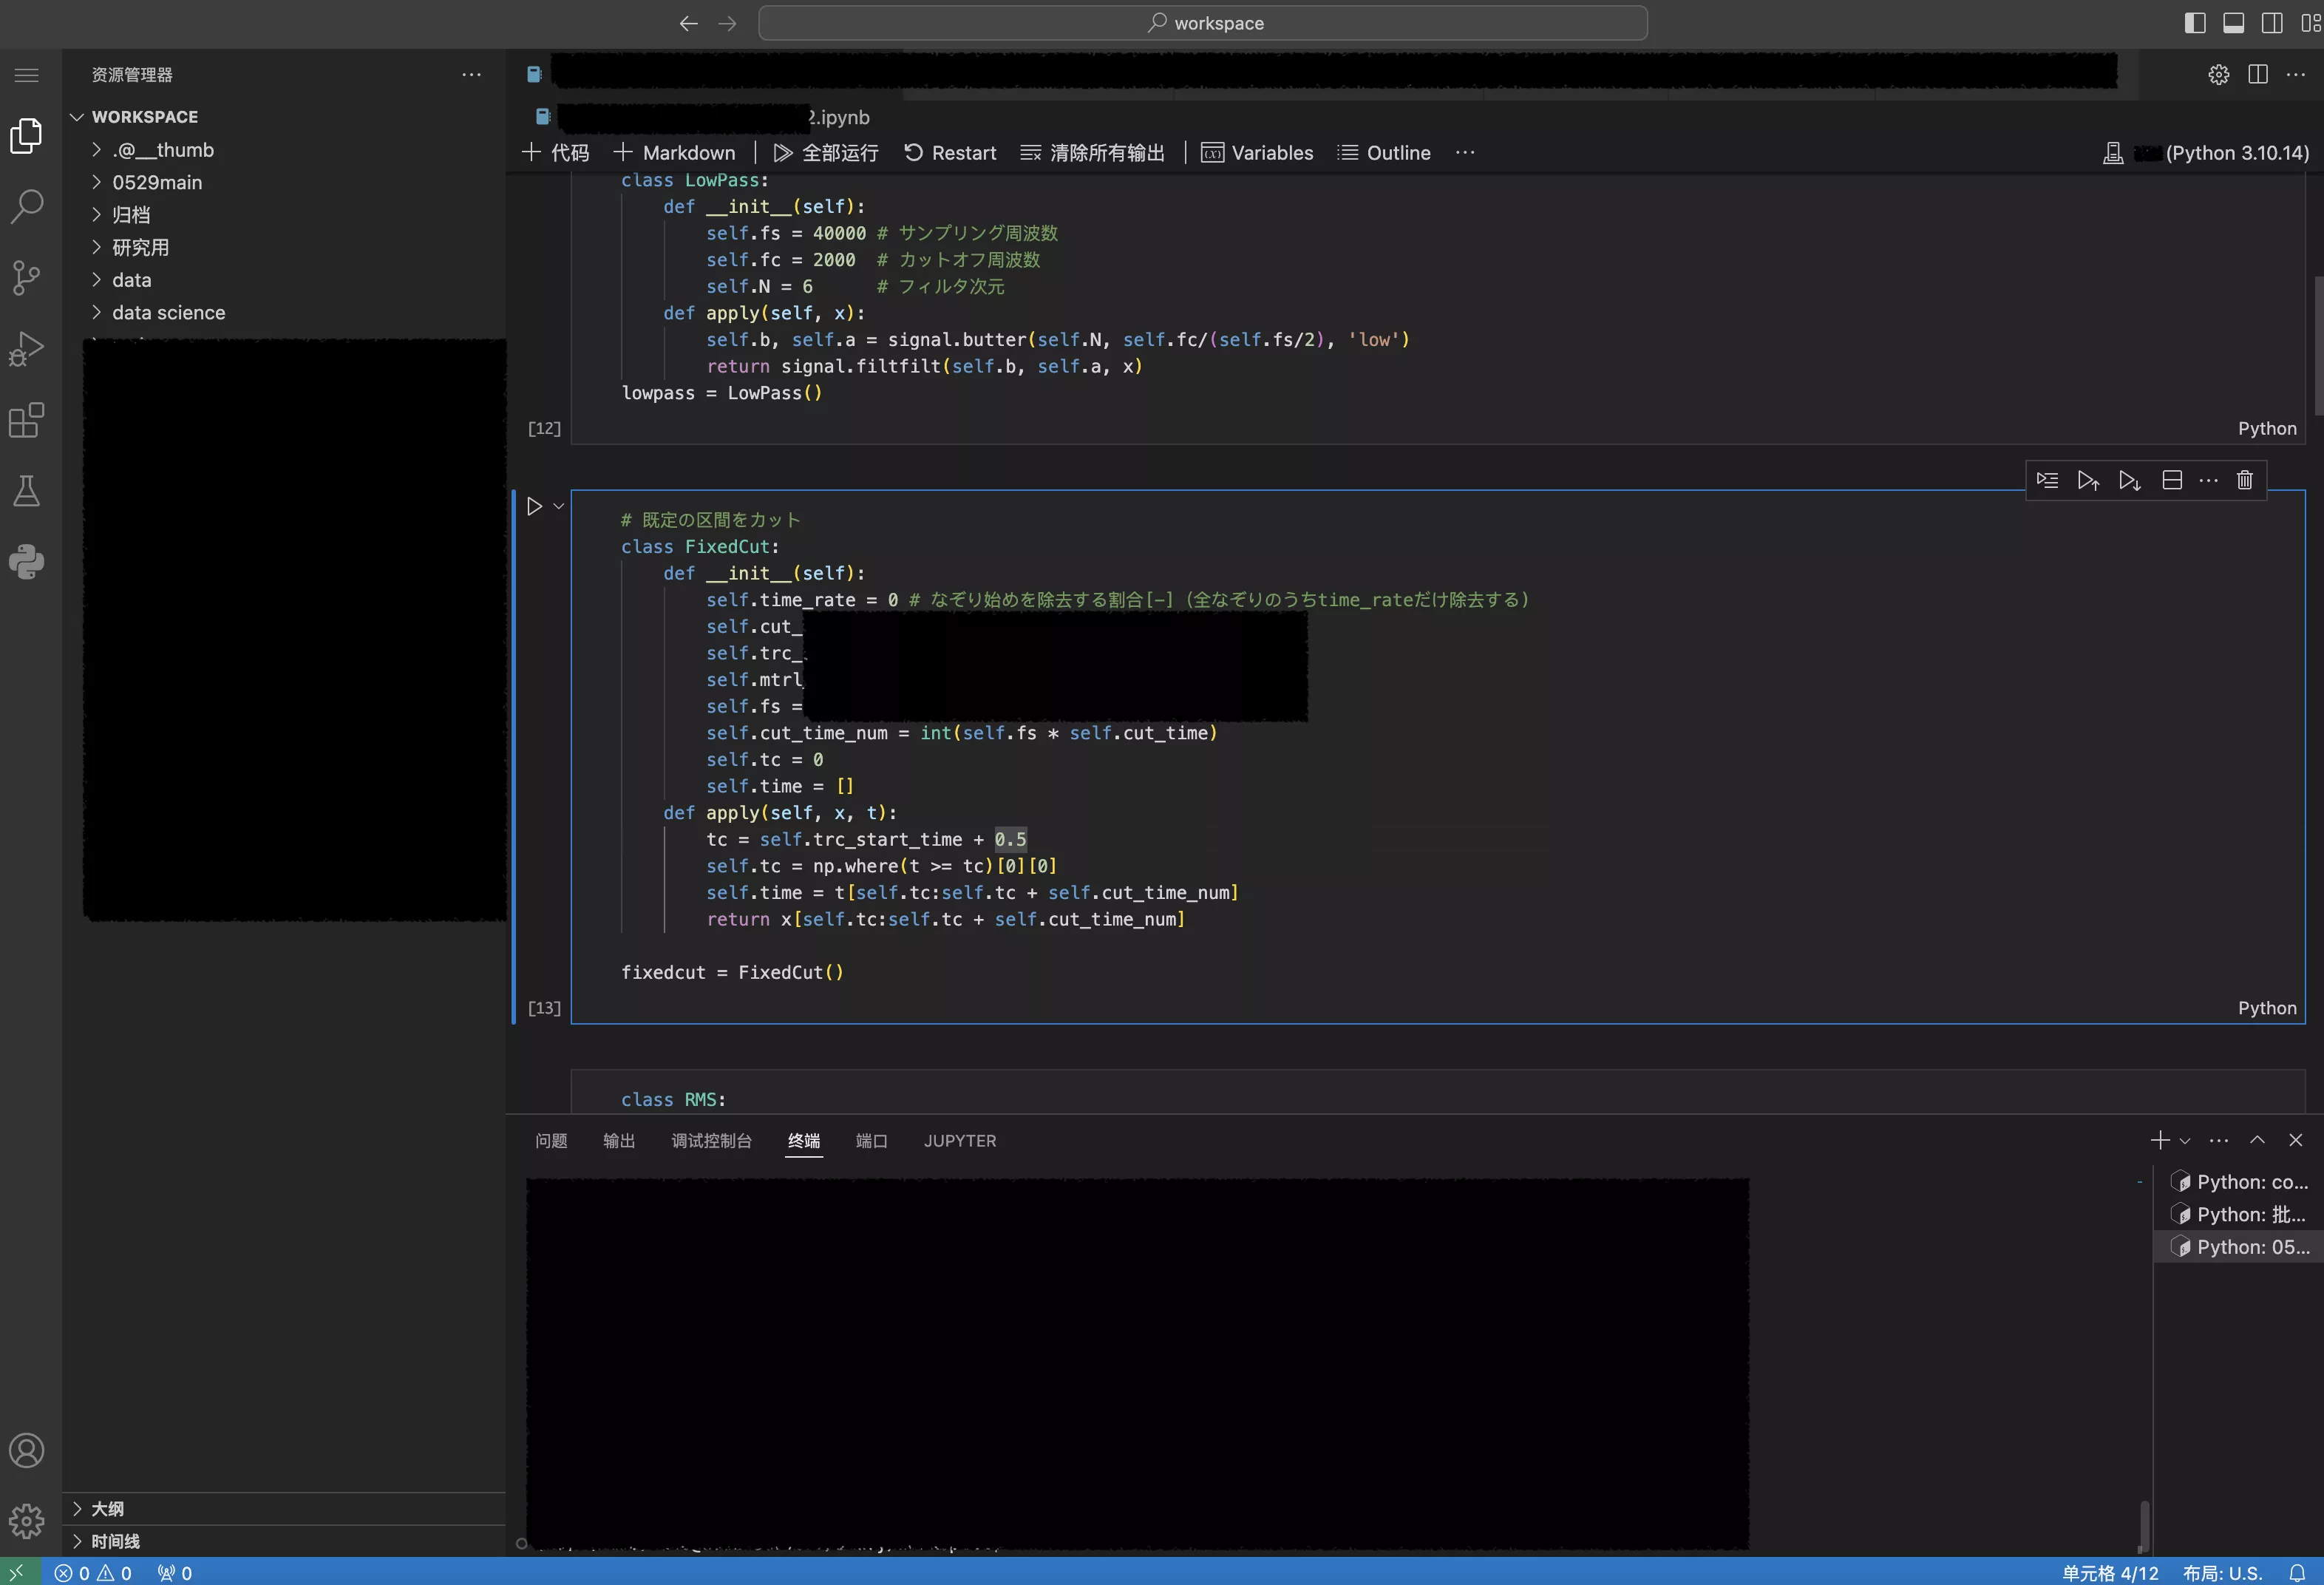Open Source Control view

coord(27,277)
